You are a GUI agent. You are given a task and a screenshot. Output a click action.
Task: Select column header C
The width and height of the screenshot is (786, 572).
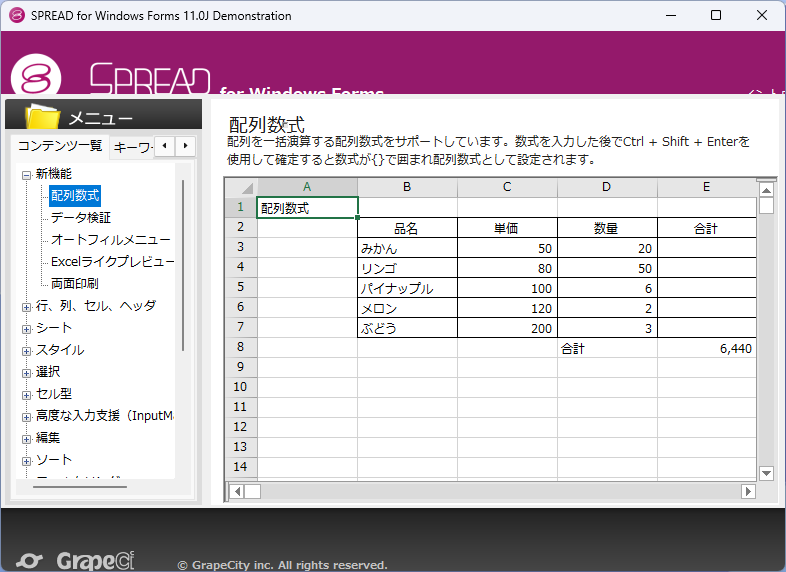click(507, 187)
